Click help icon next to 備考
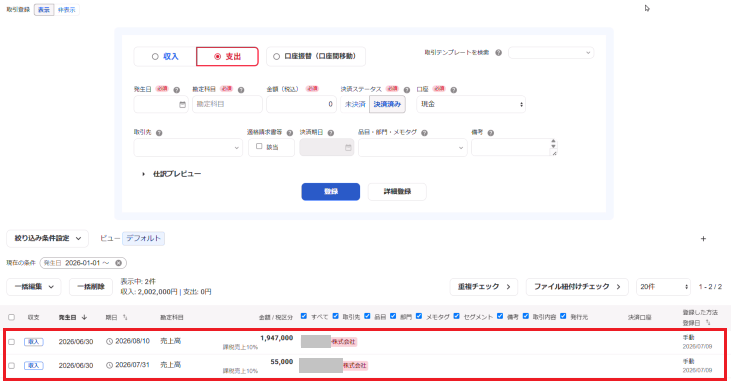This screenshot has width=731, height=383. pyautogui.click(x=490, y=133)
